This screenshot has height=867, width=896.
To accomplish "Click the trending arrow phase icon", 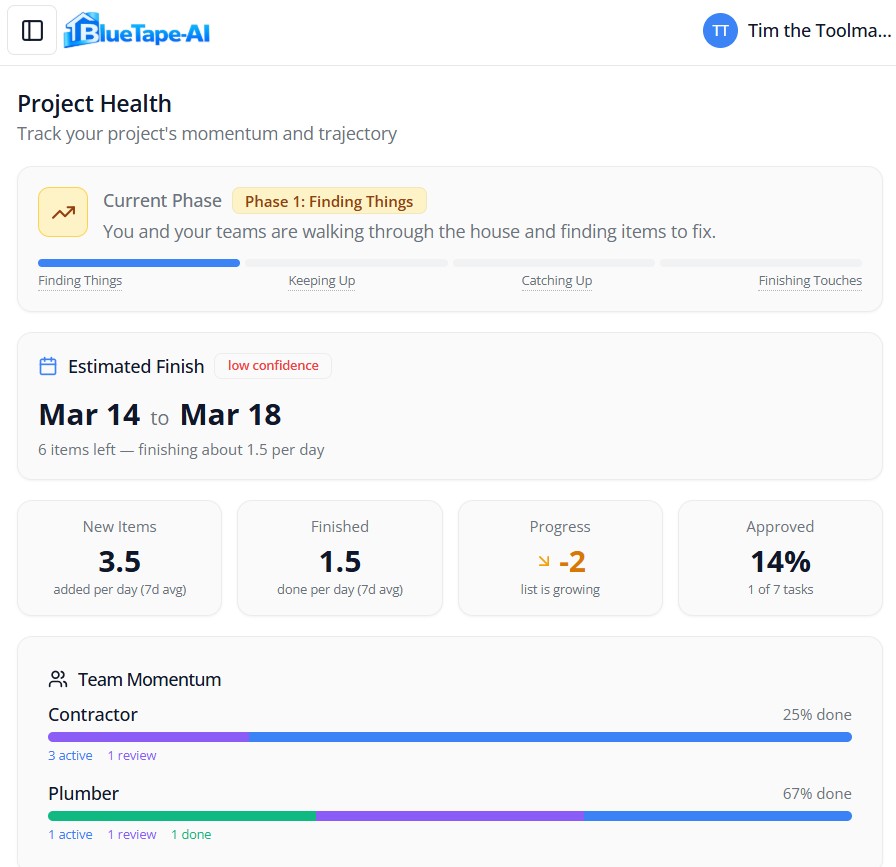I will [x=63, y=212].
